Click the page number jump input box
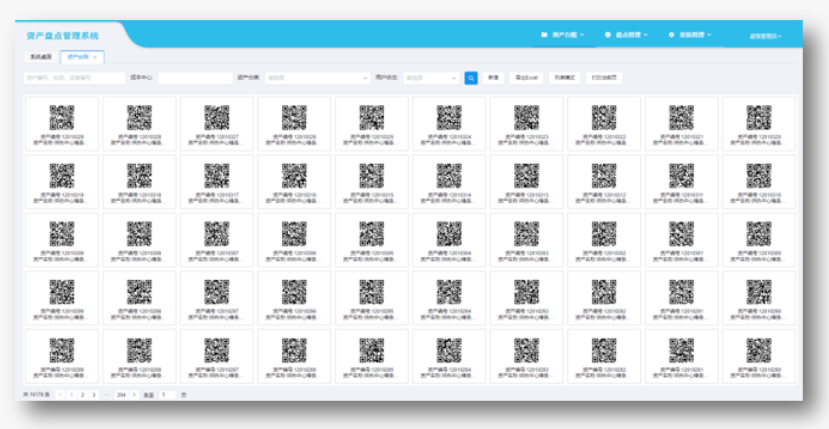The image size is (829, 429). point(166,395)
